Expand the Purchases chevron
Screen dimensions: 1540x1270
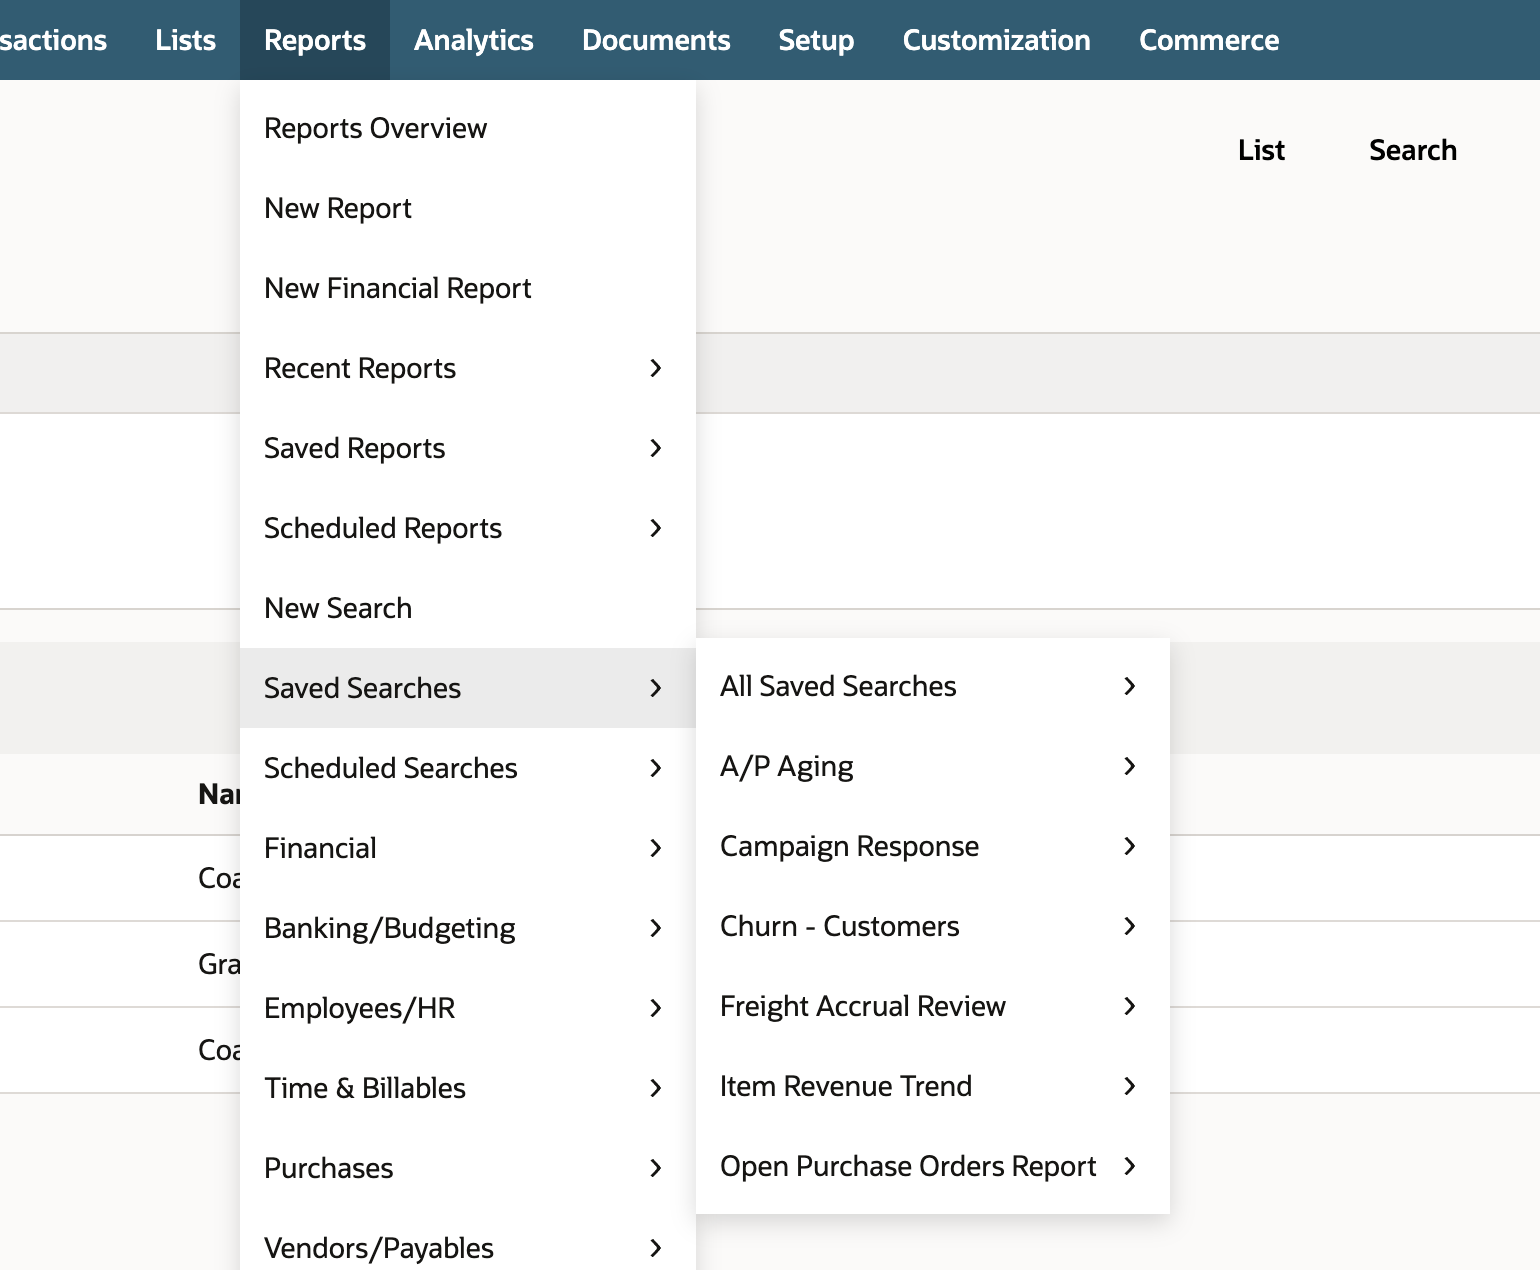pos(656,1168)
